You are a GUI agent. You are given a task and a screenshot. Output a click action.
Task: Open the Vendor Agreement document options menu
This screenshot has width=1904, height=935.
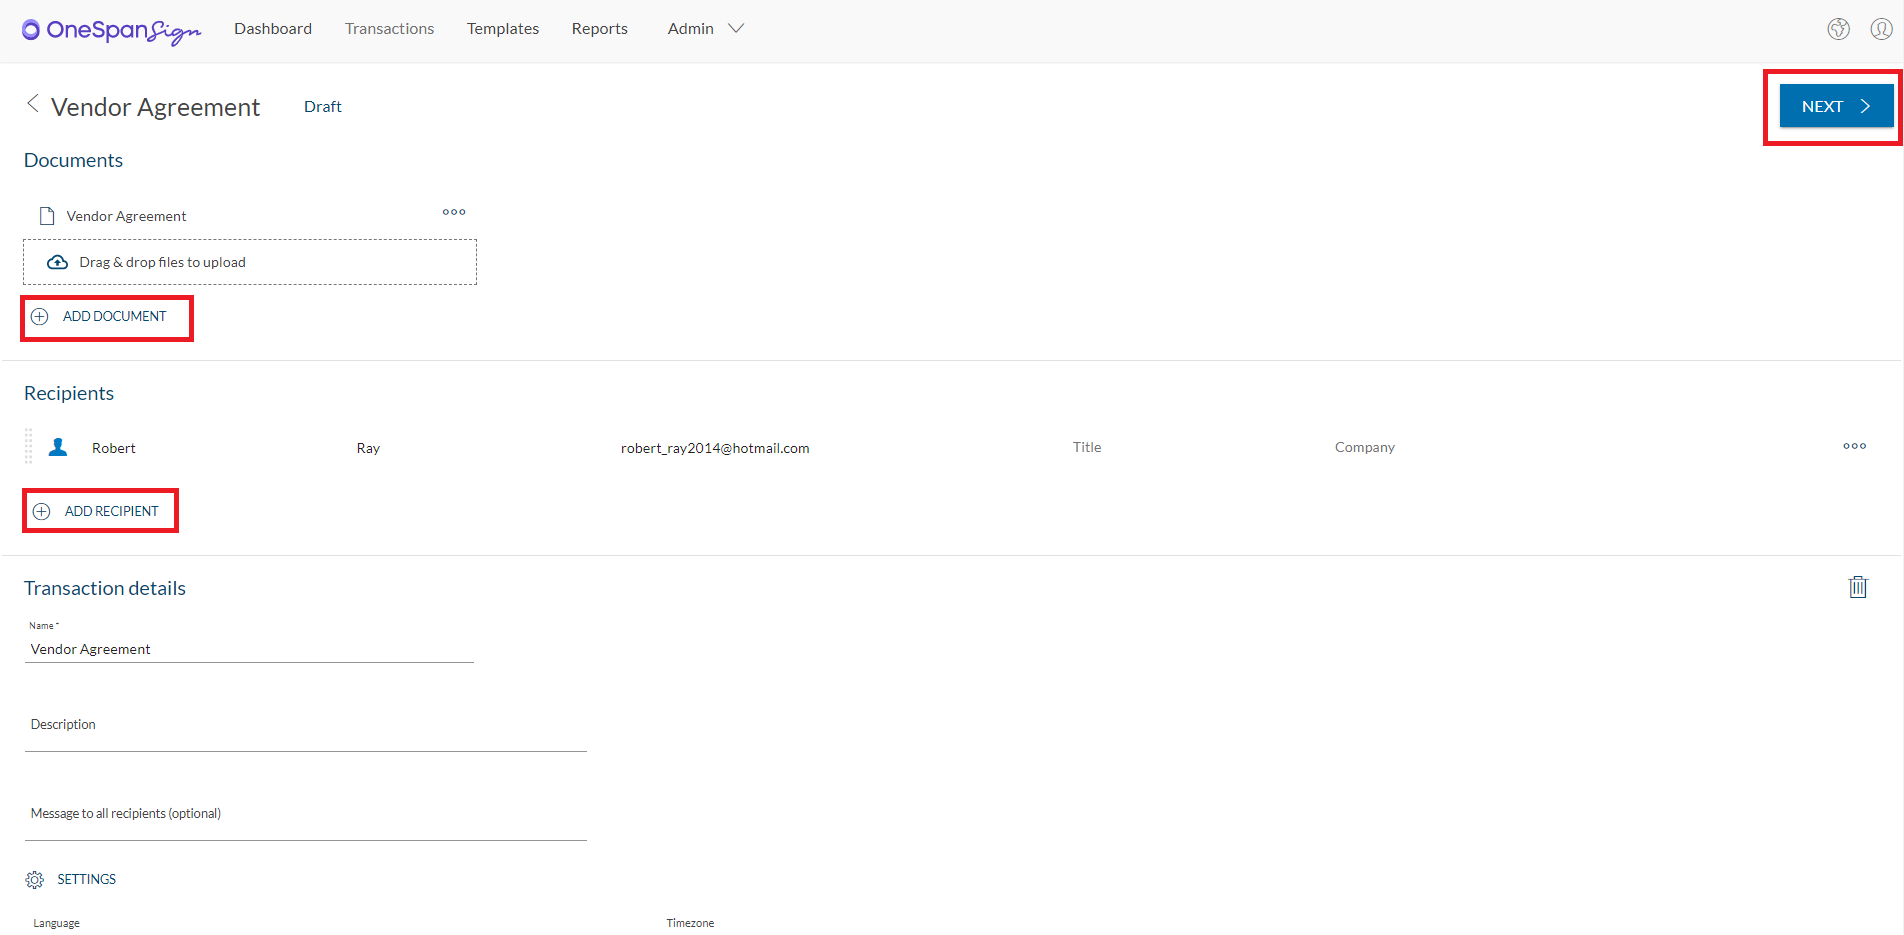(453, 212)
